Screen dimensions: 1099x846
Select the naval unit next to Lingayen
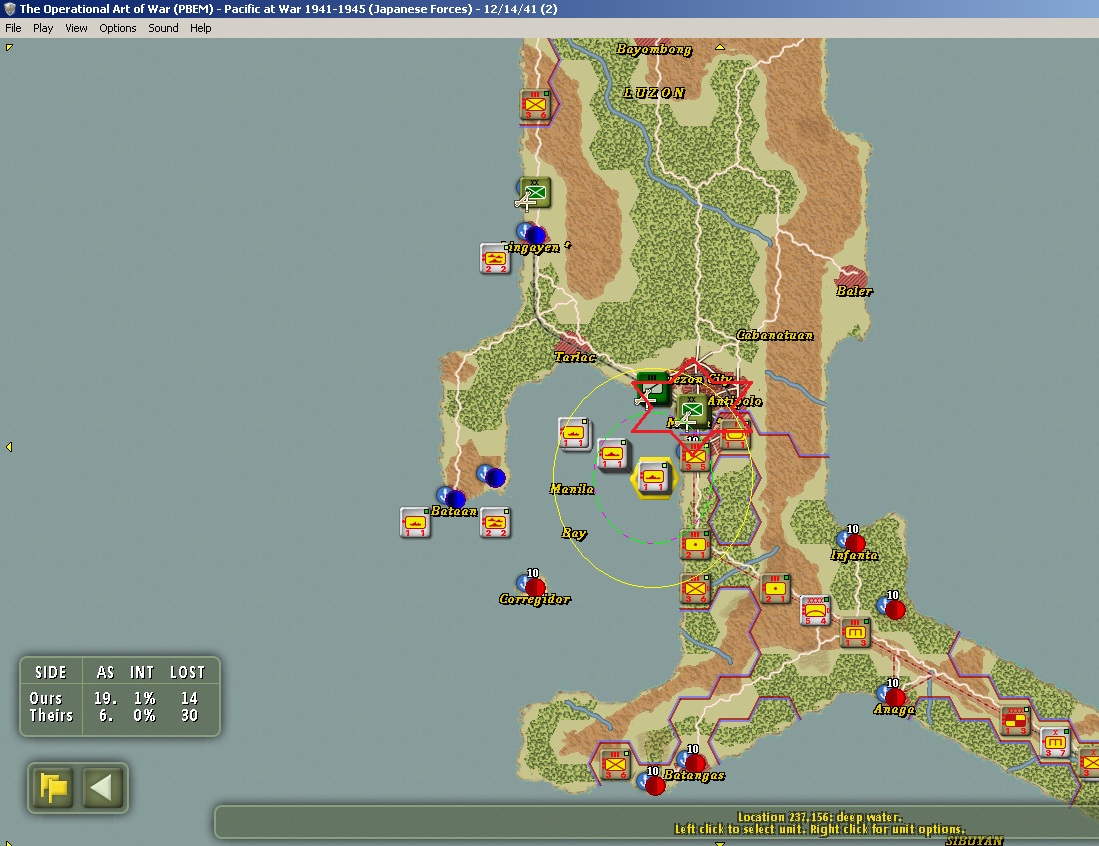[495, 259]
